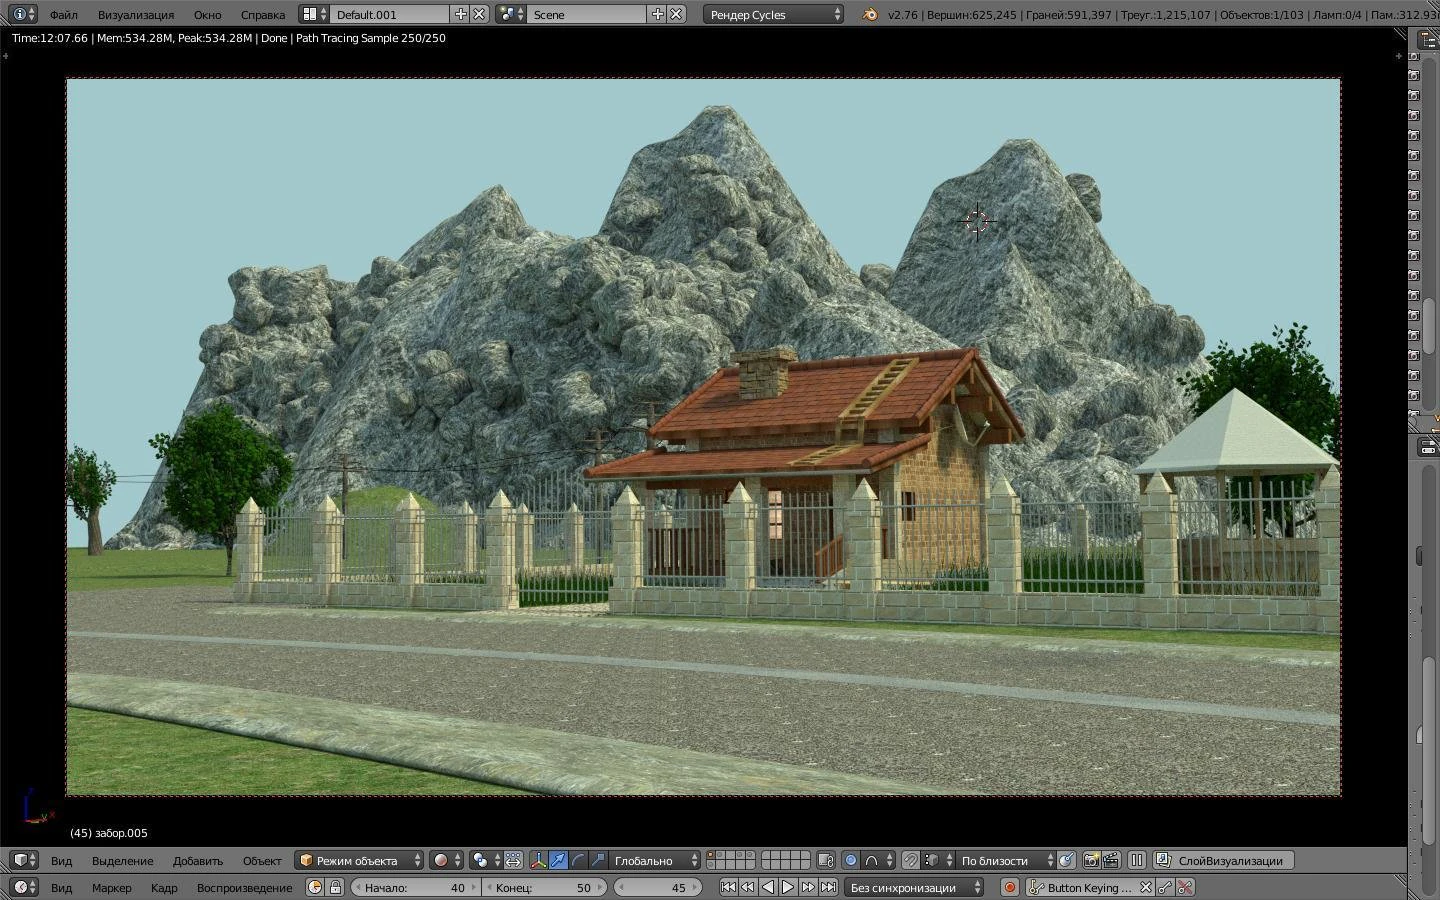The image size is (1440, 900).
Task: Click the current frame 45 field
Action: pyautogui.click(x=658, y=887)
